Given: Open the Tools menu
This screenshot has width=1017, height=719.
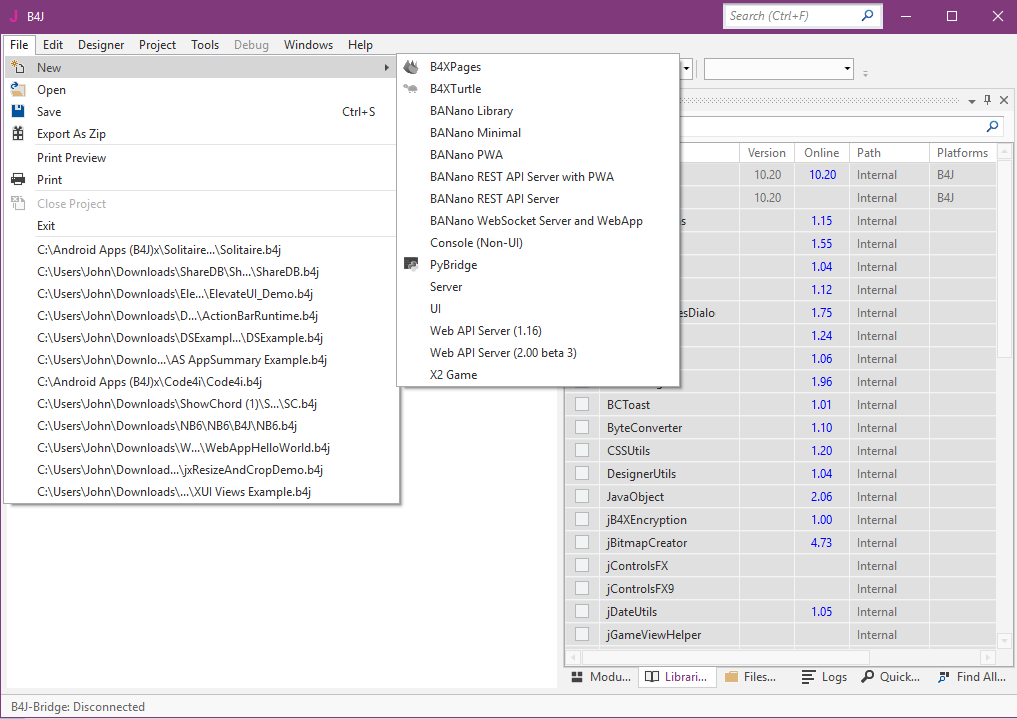Looking at the screenshot, I should [205, 45].
